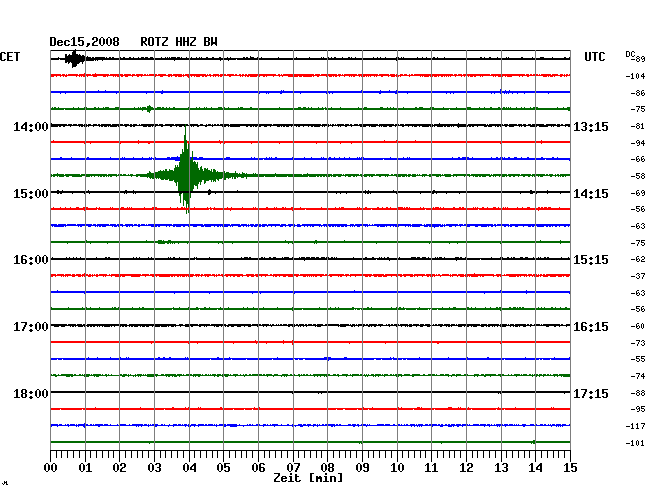Click the large green earthquake waveform peak
This screenshot has width=650, height=494.
(186, 170)
